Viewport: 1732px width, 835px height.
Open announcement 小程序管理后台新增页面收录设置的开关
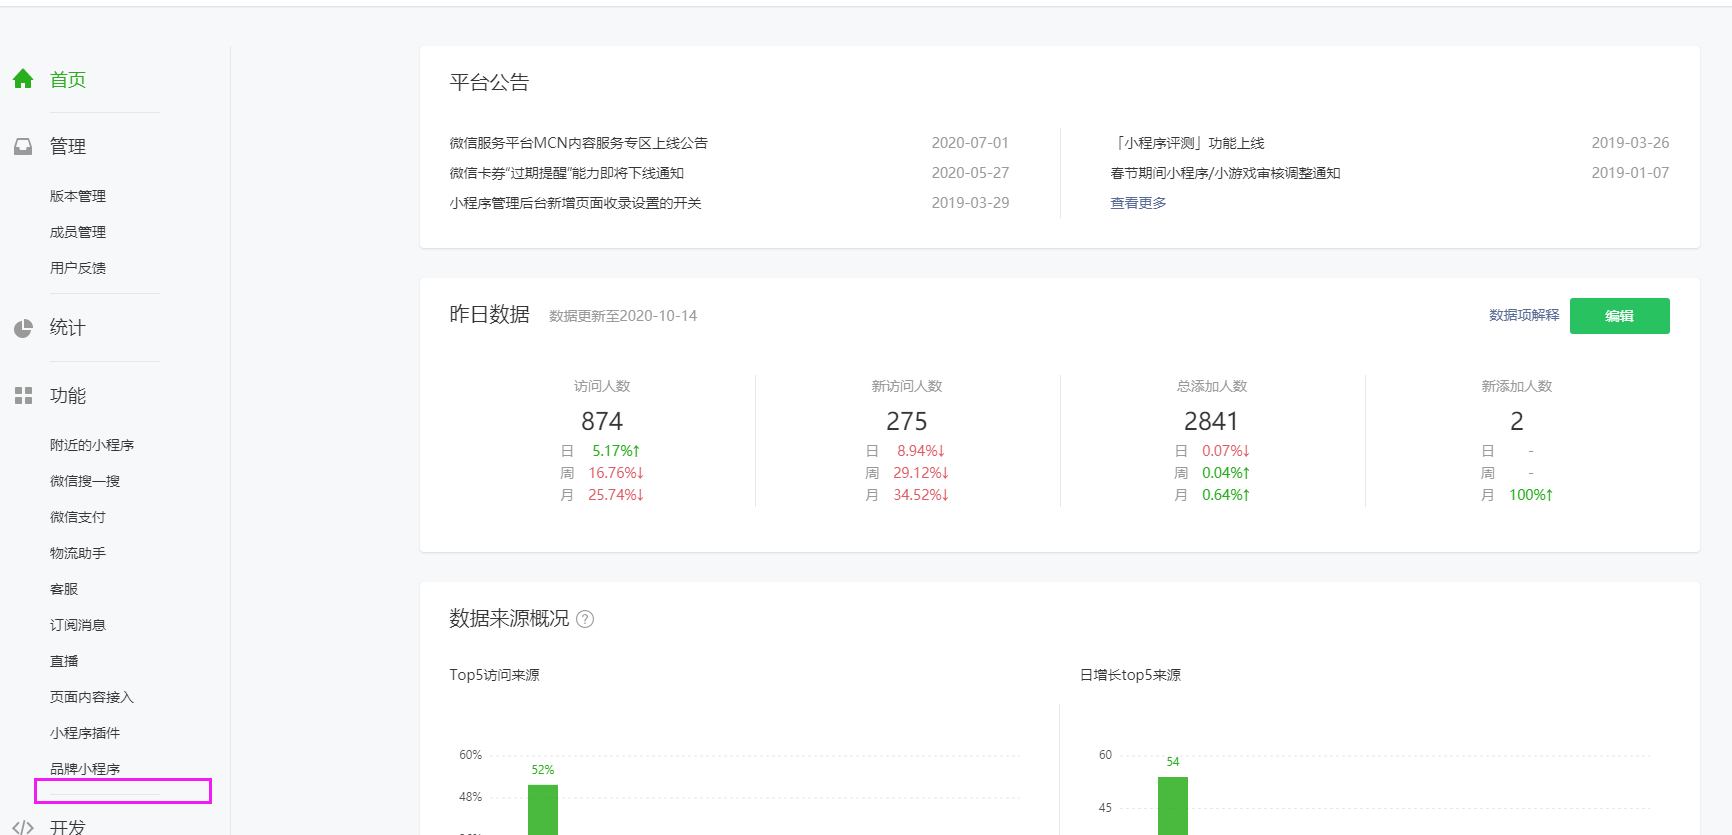click(x=576, y=203)
